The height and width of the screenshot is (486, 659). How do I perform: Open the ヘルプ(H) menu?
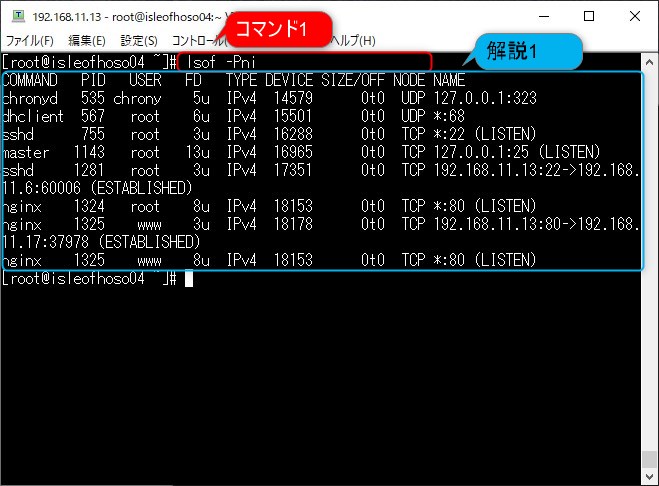click(353, 41)
